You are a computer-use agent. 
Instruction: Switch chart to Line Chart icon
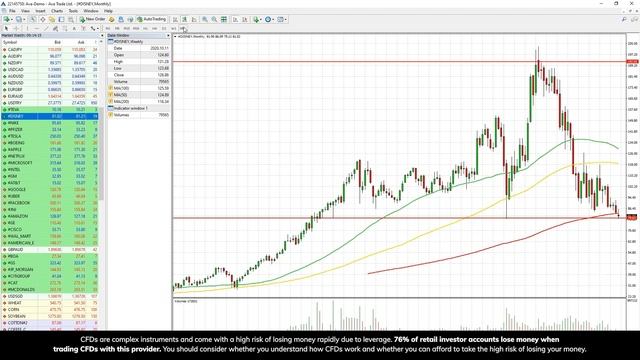point(194,19)
